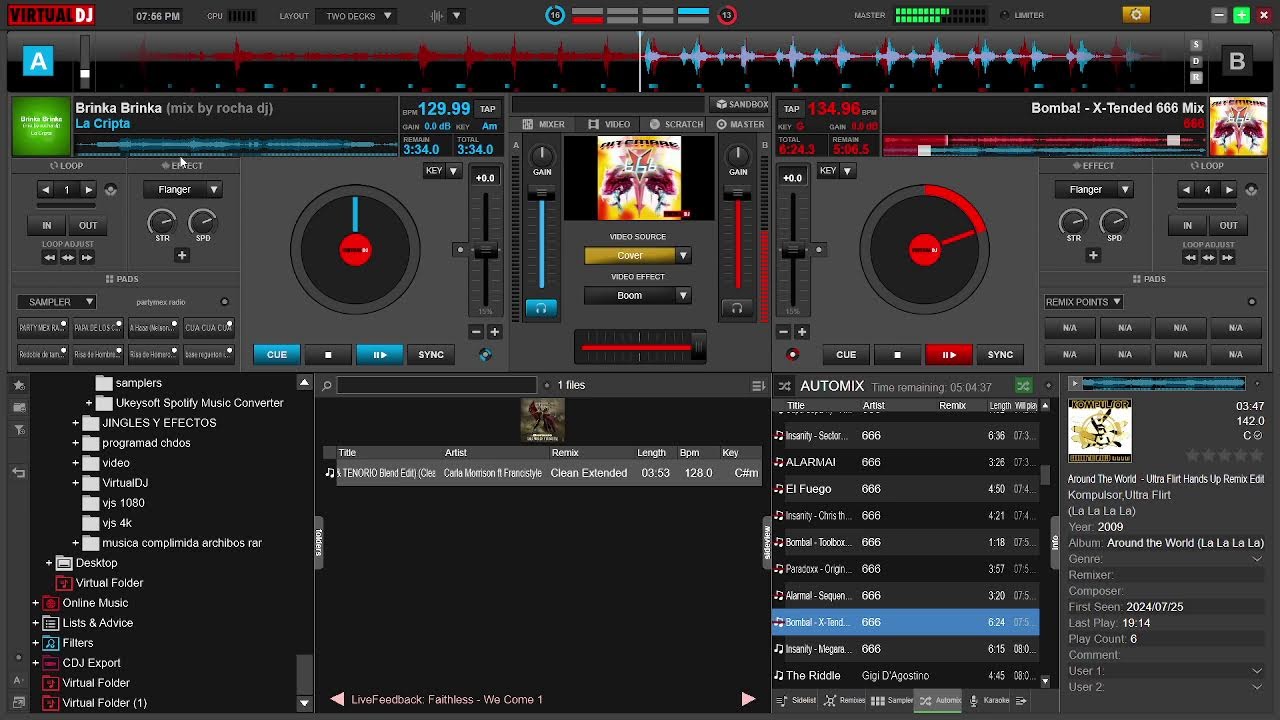Open video source Cover dropdown
The image size is (1280, 720).
pos(637,255)
